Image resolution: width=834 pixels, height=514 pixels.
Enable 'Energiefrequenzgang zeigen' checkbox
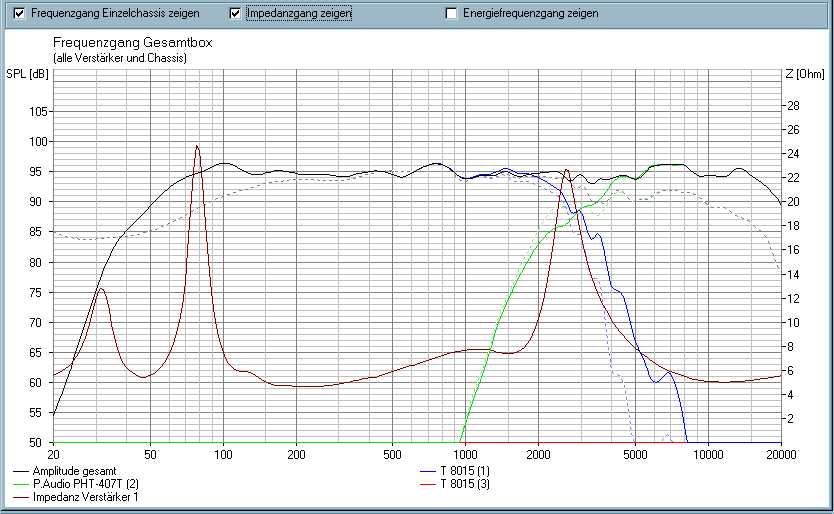[x=451, y=13]
